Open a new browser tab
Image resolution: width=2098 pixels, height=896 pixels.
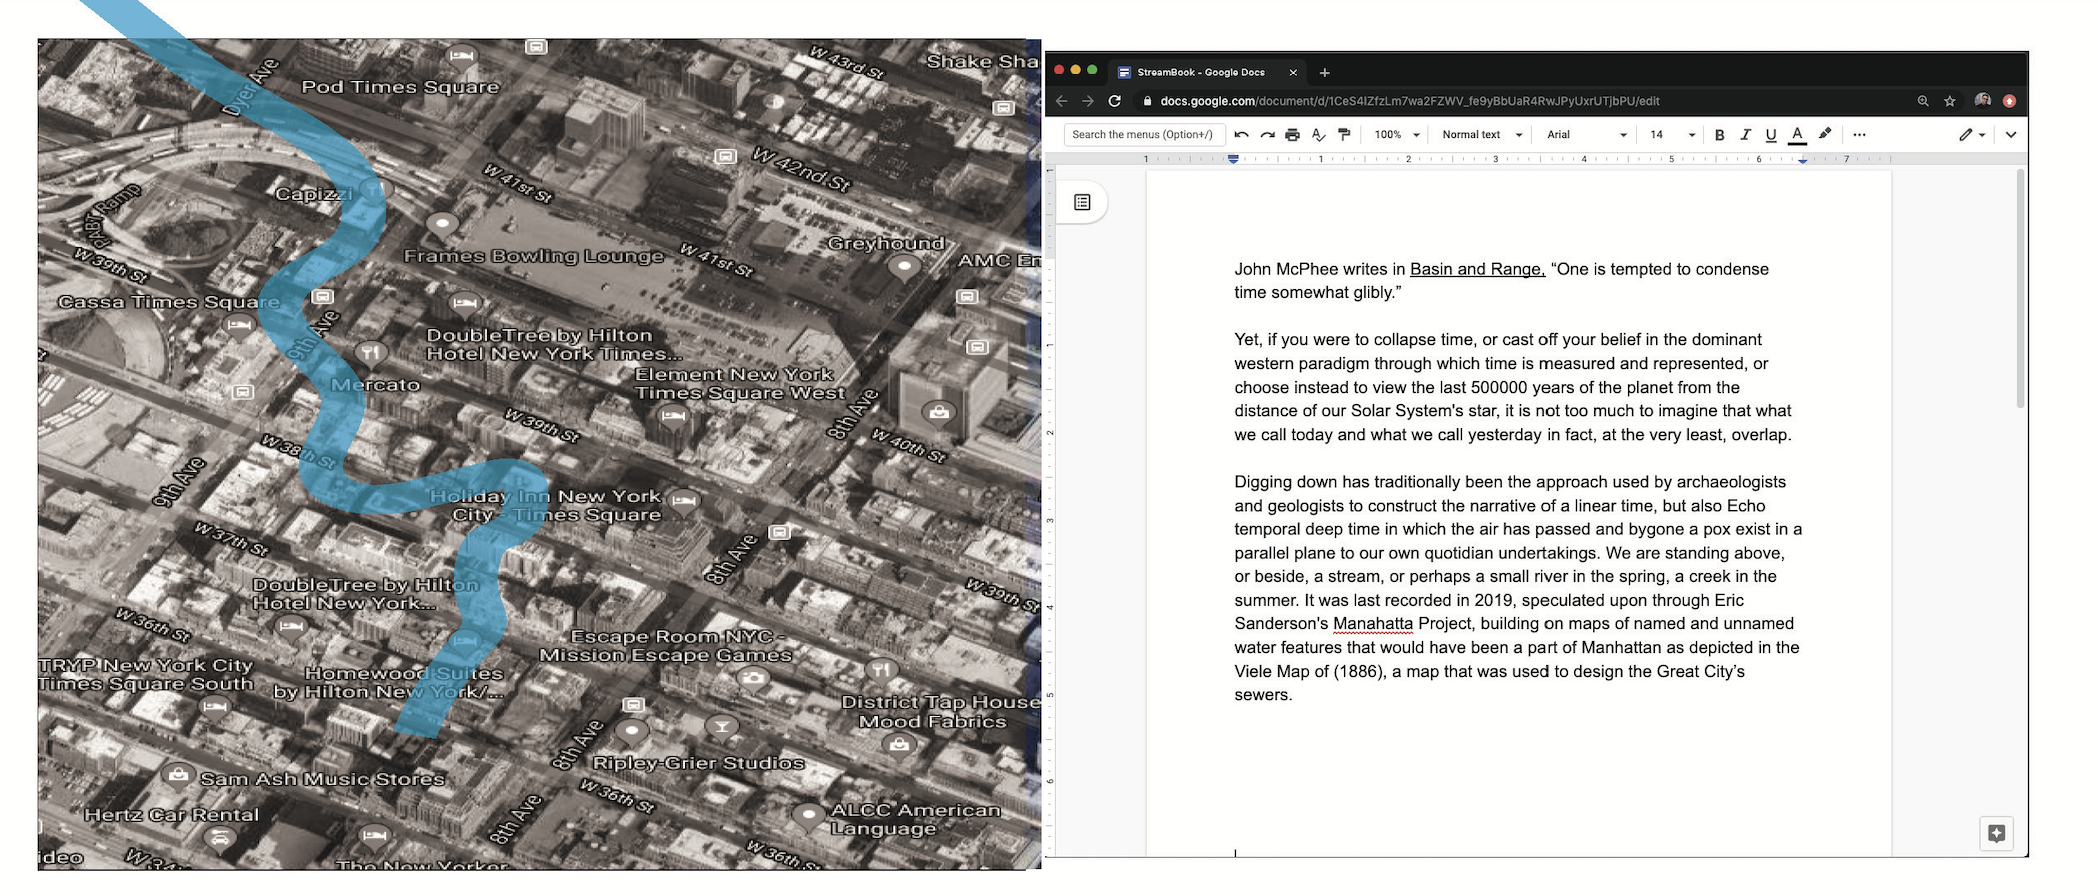pyautogui.click(x=1324, y=72)
